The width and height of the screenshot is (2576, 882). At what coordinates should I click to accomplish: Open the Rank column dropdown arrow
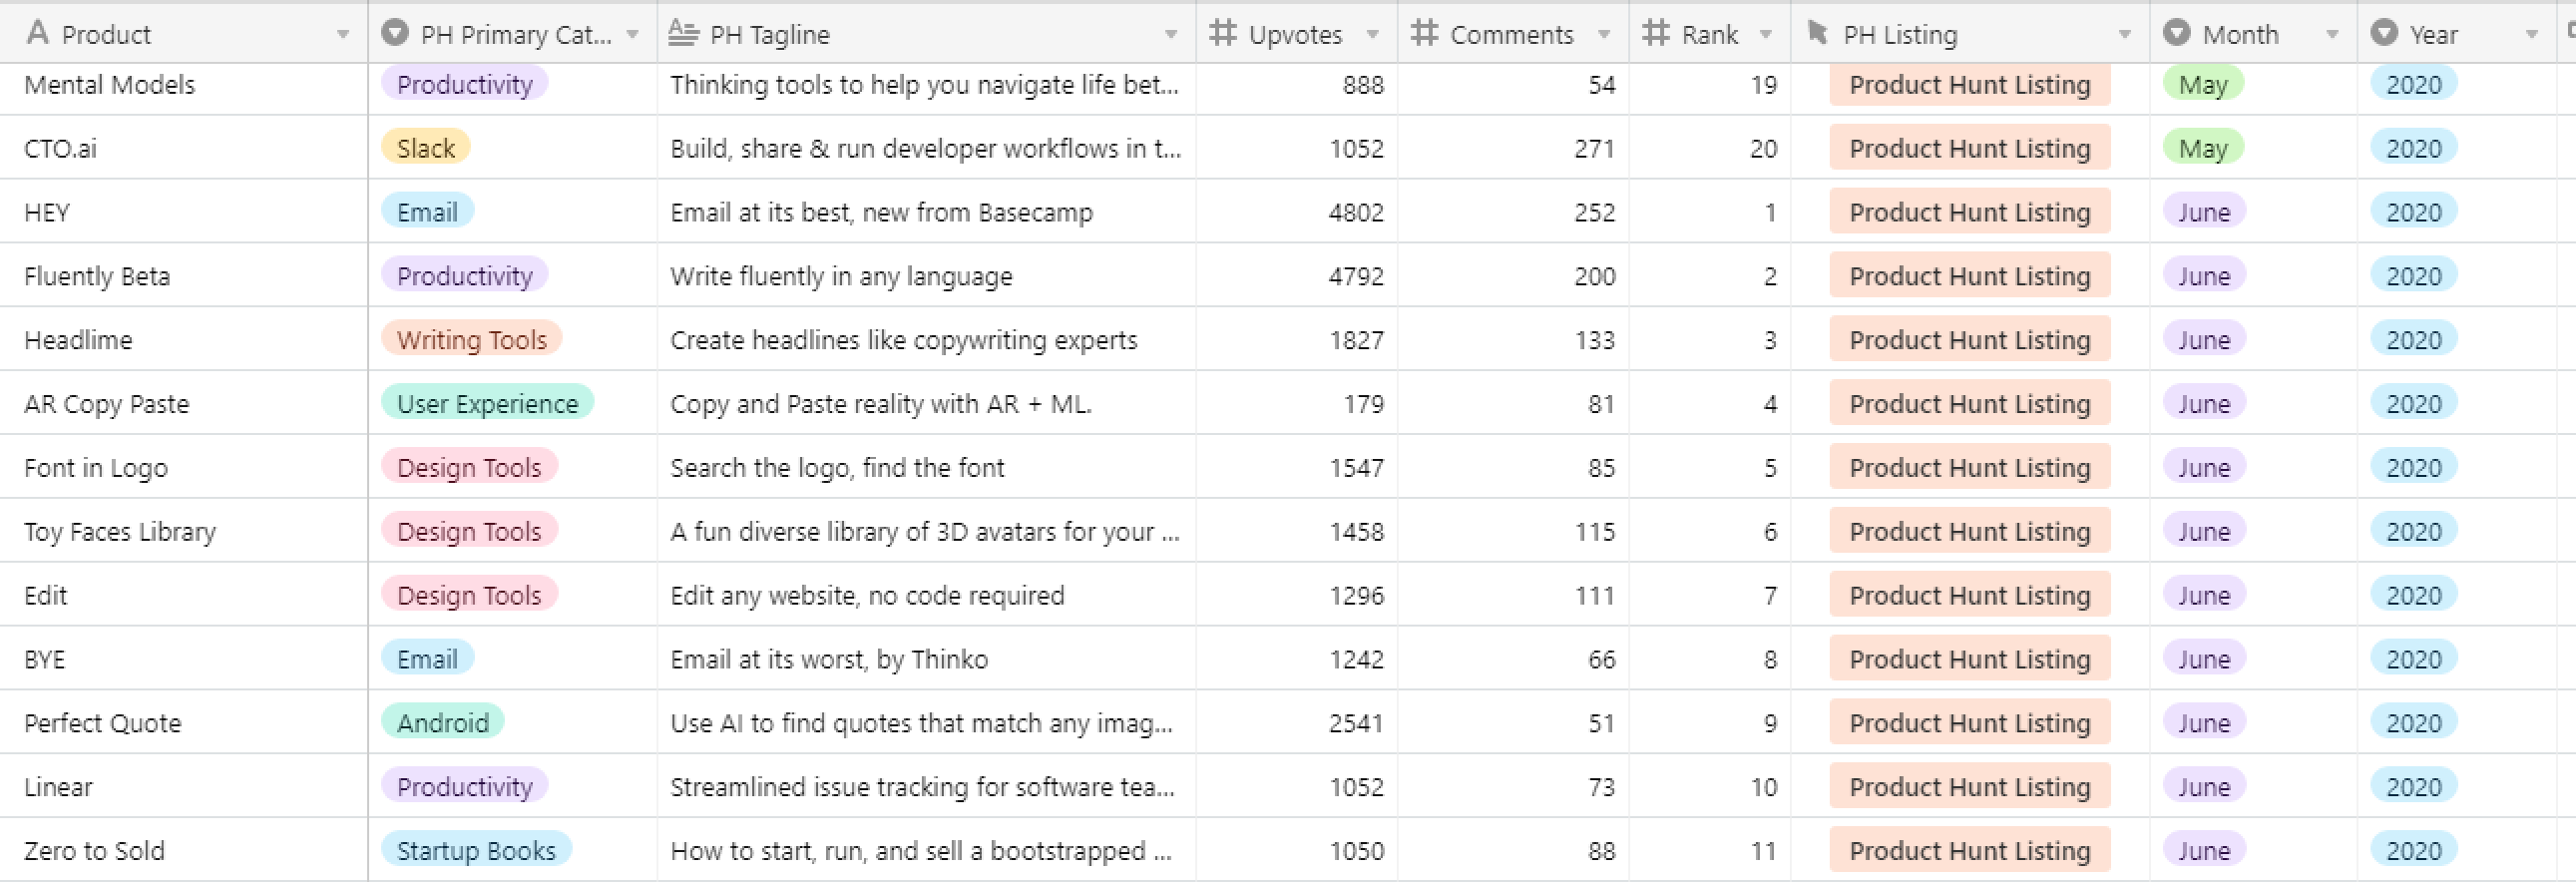[1766, 34]
